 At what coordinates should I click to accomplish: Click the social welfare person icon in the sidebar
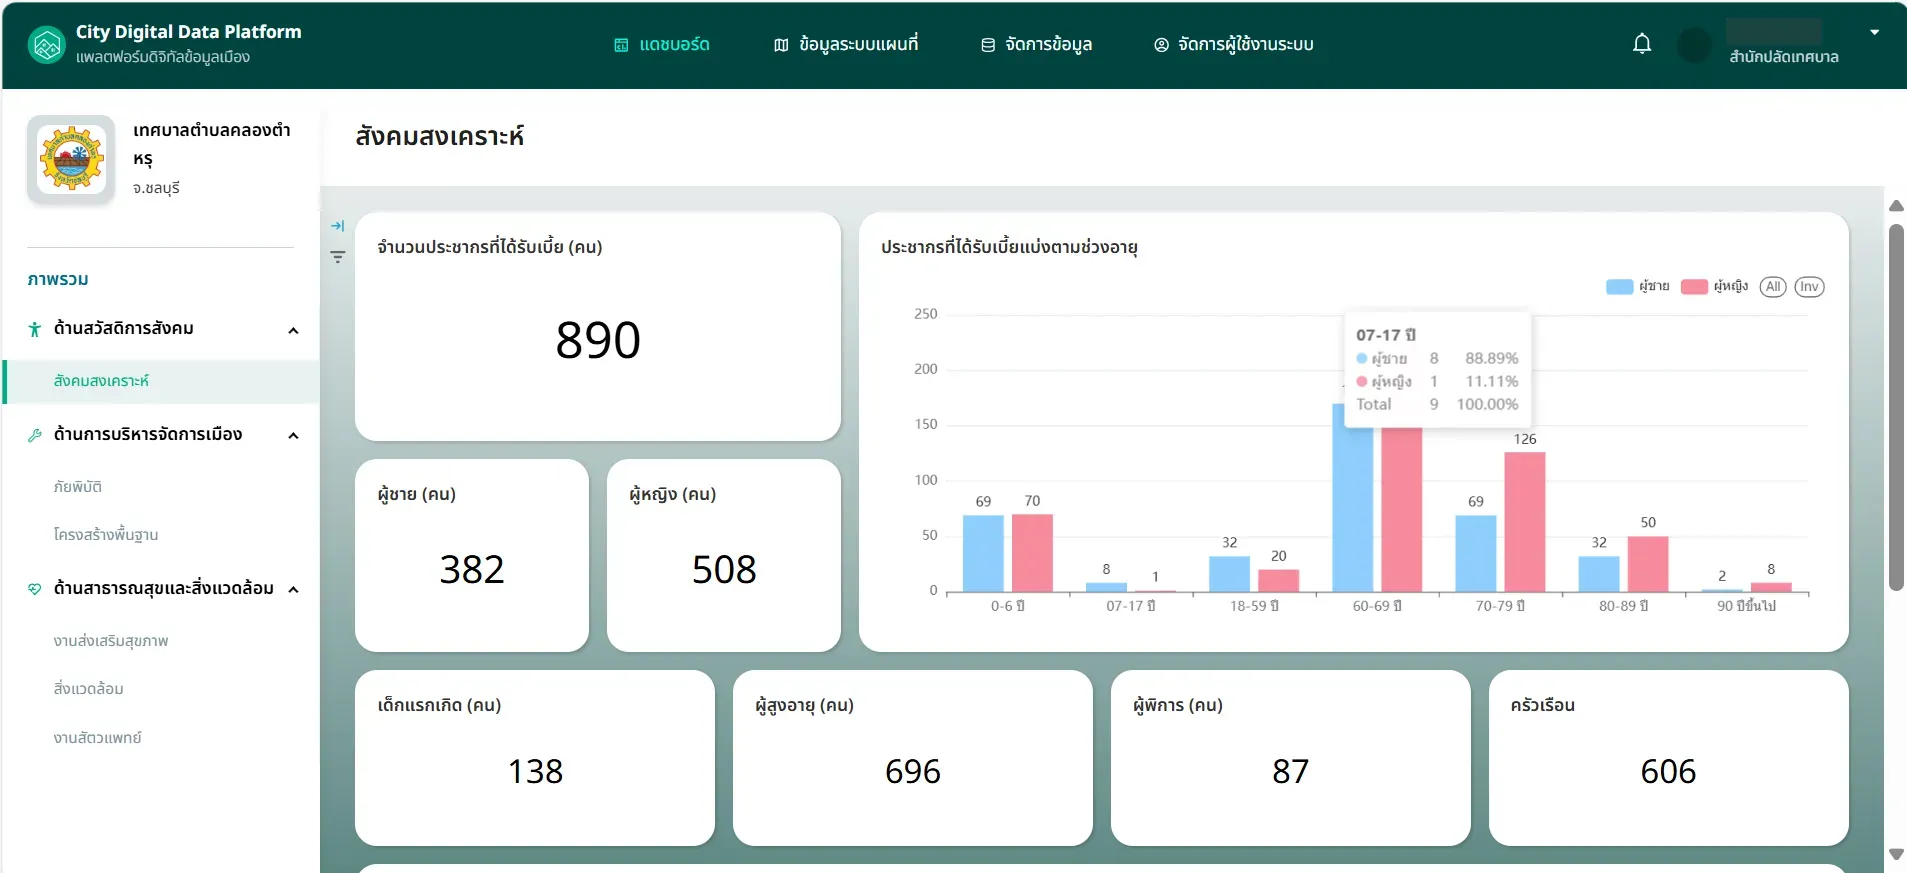34,329
